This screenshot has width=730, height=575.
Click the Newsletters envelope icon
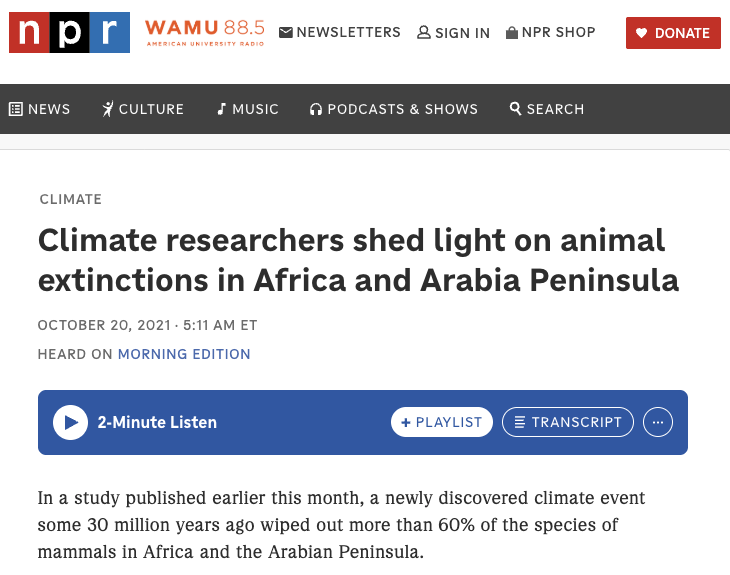click(286, 33)
